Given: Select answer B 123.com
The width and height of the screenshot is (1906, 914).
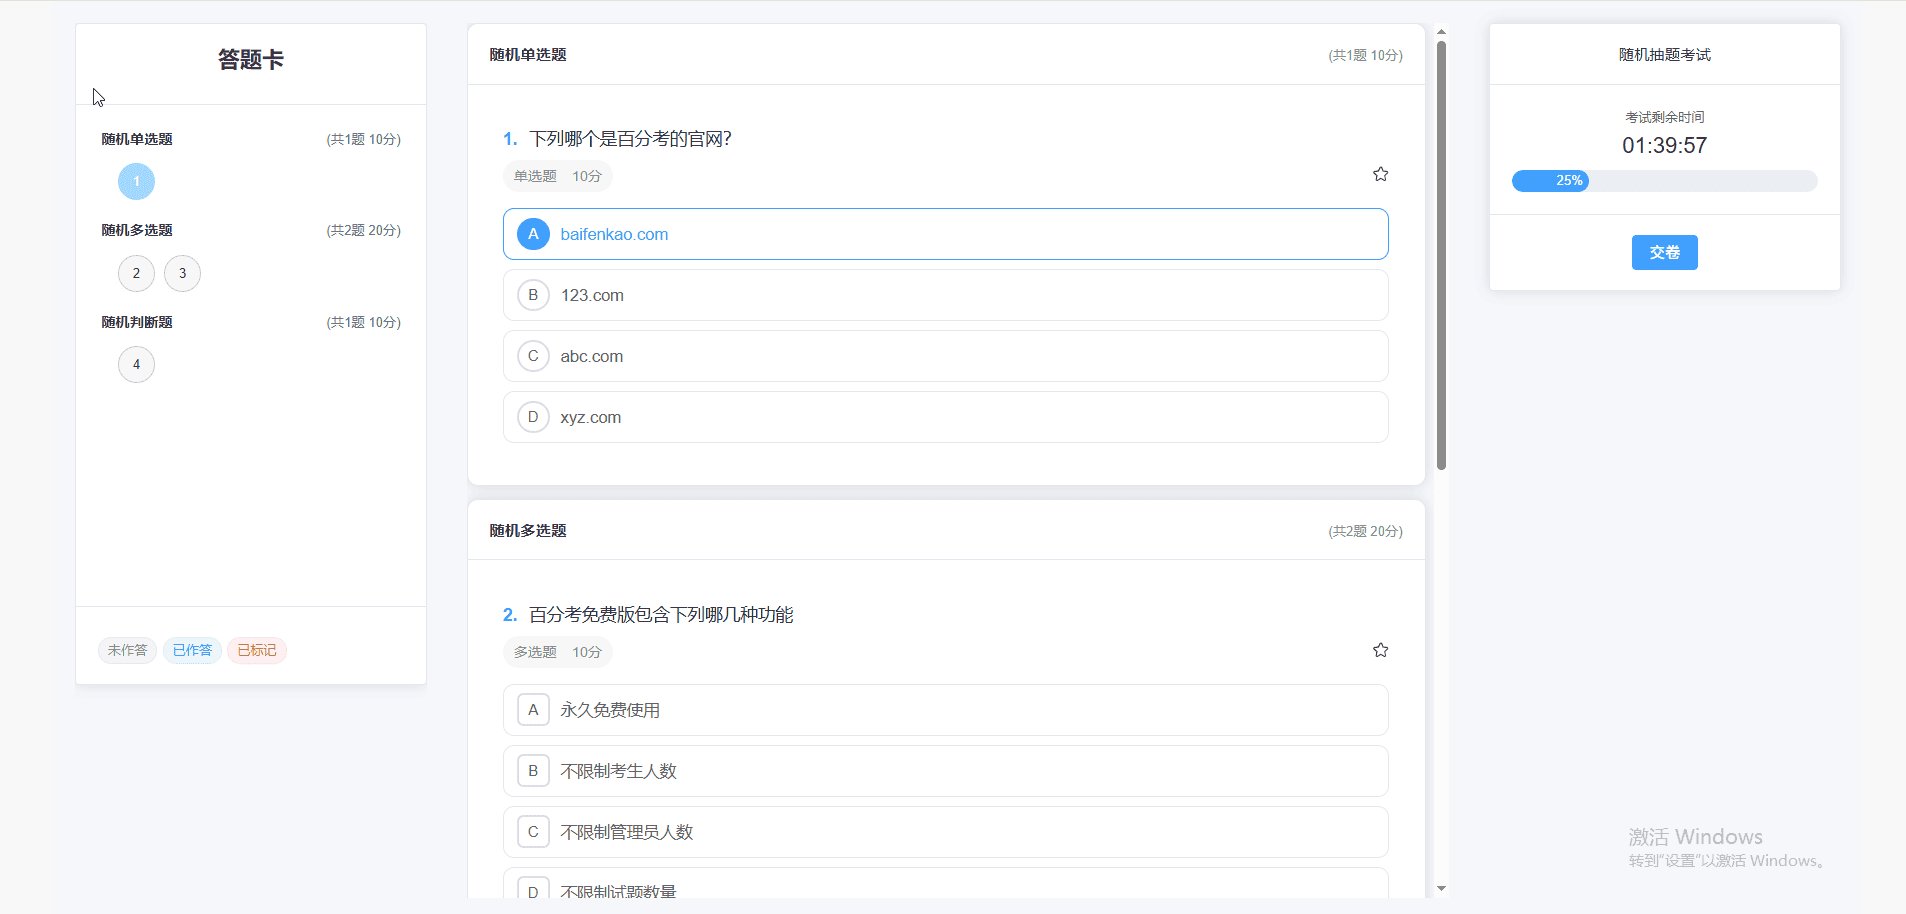Looking at the screenshot, I should [945, 294].
